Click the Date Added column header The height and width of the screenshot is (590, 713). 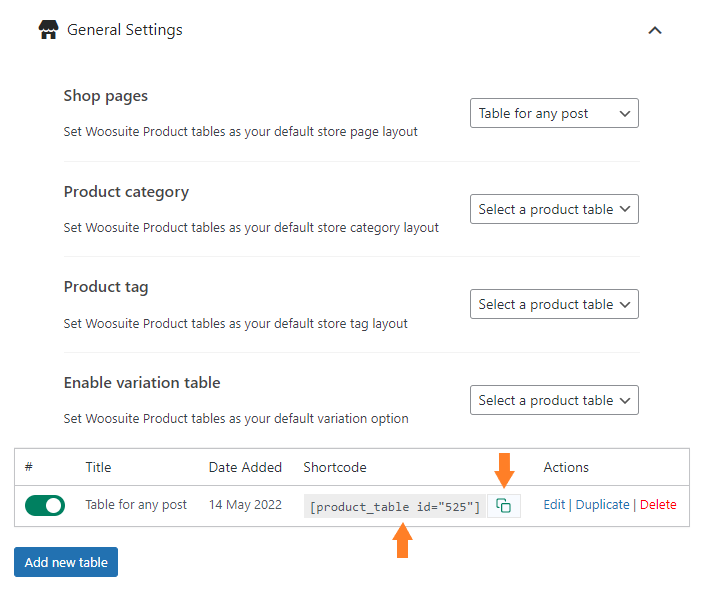pyautogui.click(x=245, y=467)
